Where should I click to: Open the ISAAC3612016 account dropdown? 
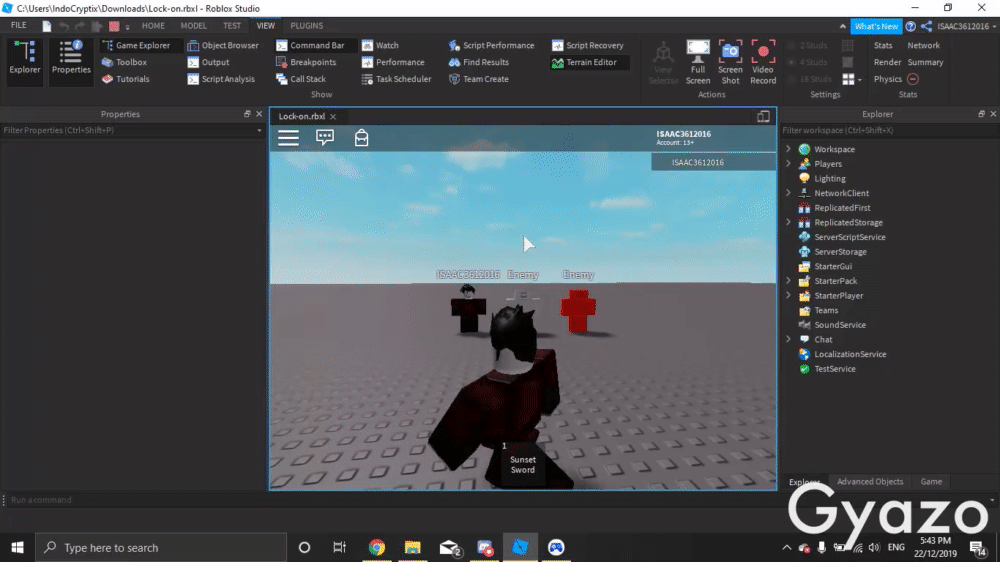coord(966,26)
